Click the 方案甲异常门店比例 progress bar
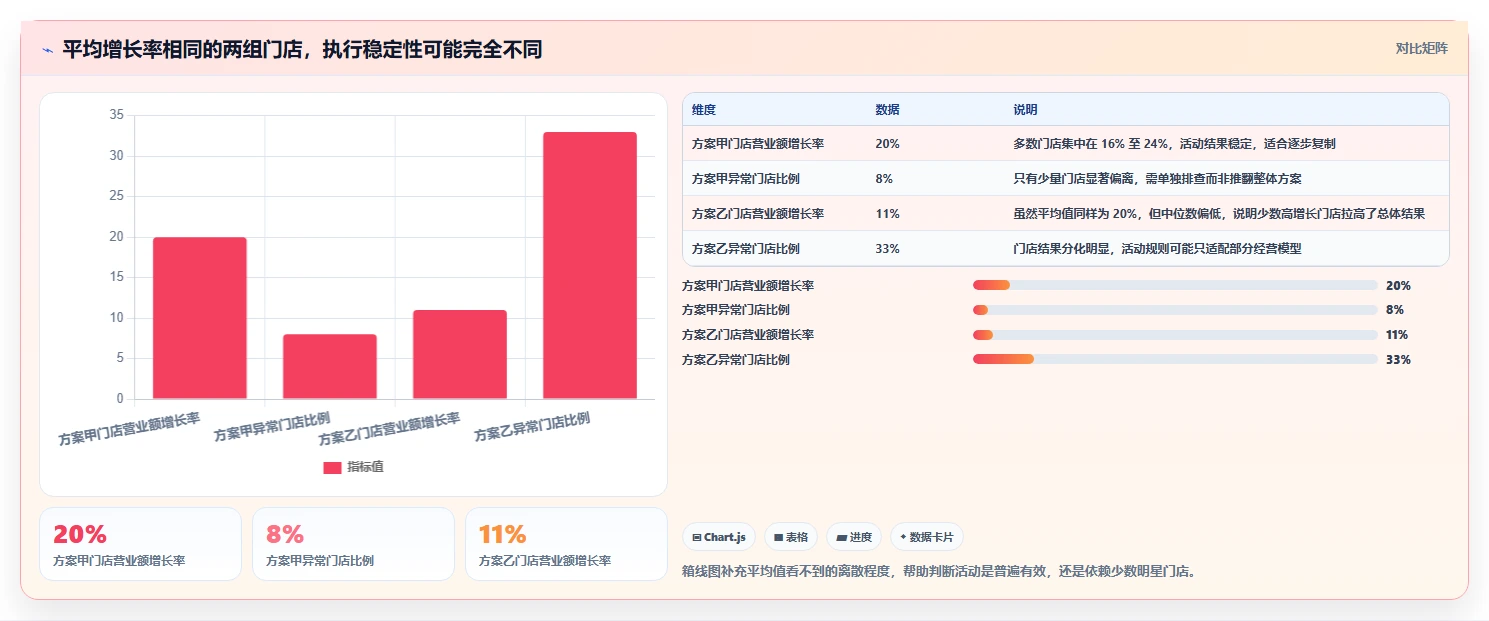 click(x=1175, y=310)
